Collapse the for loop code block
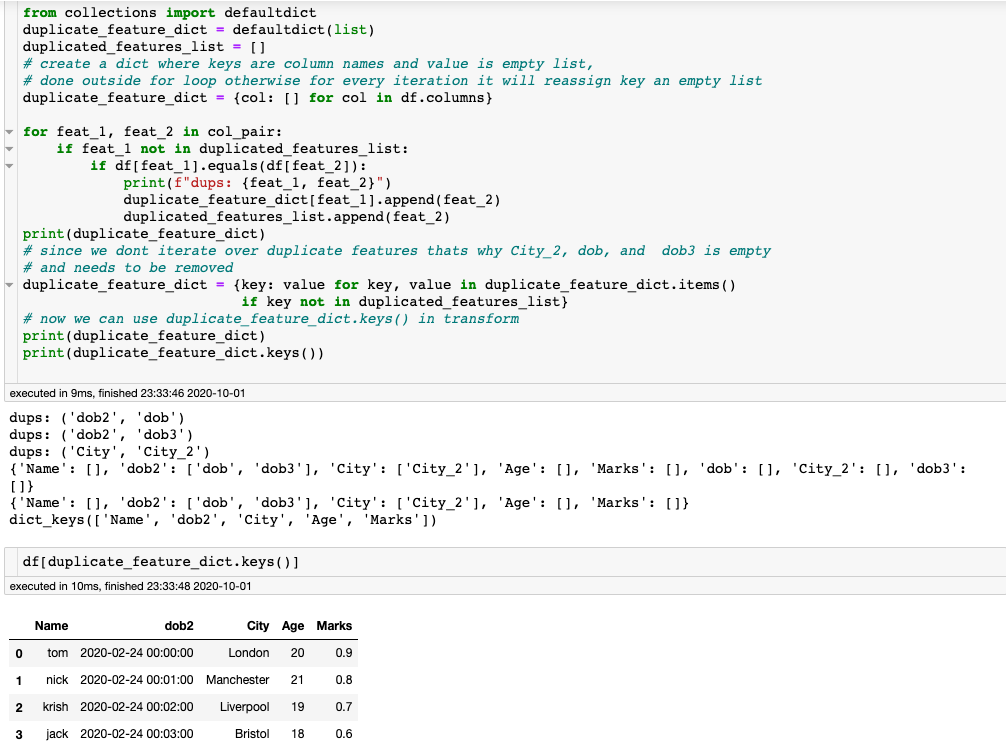 pyautogui.click(x=8, y=131)
